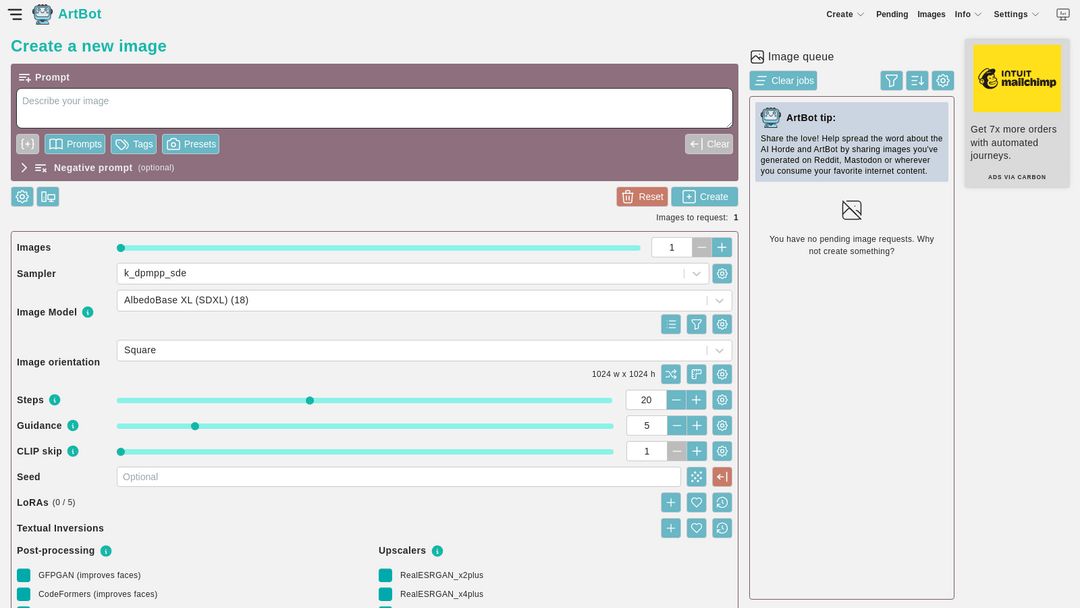Expand the Negative prompt section
The width and height of the screenshot is (1080, 608).
coord(25,168)
